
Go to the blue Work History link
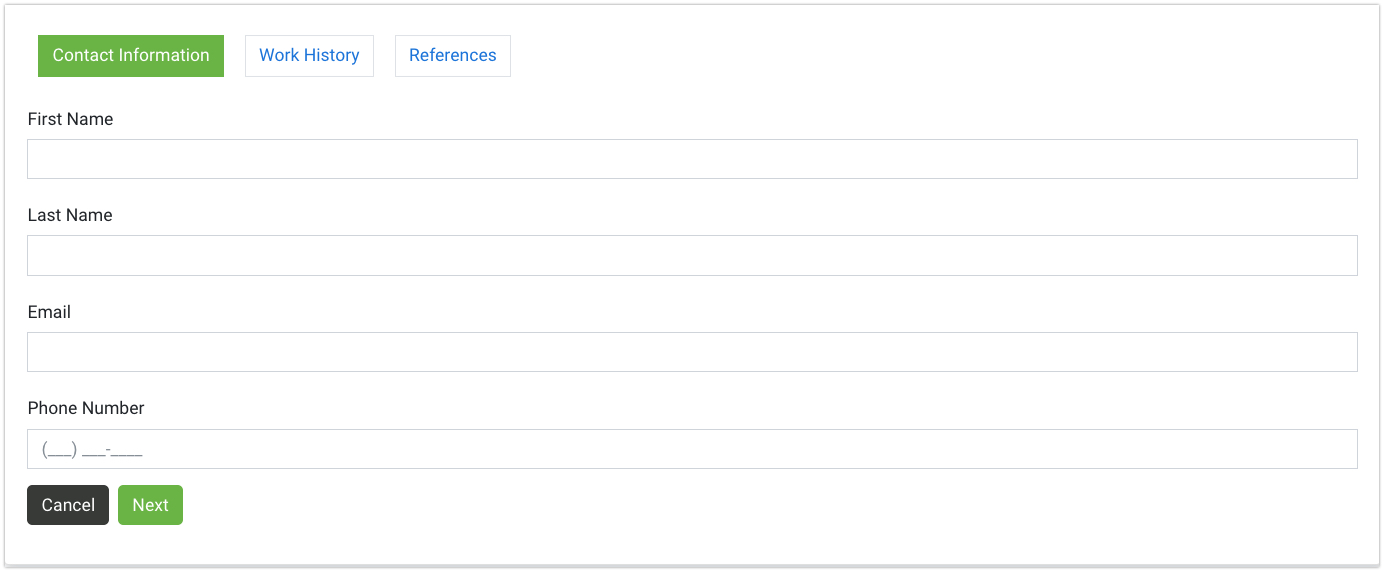(x=309, y=56)
